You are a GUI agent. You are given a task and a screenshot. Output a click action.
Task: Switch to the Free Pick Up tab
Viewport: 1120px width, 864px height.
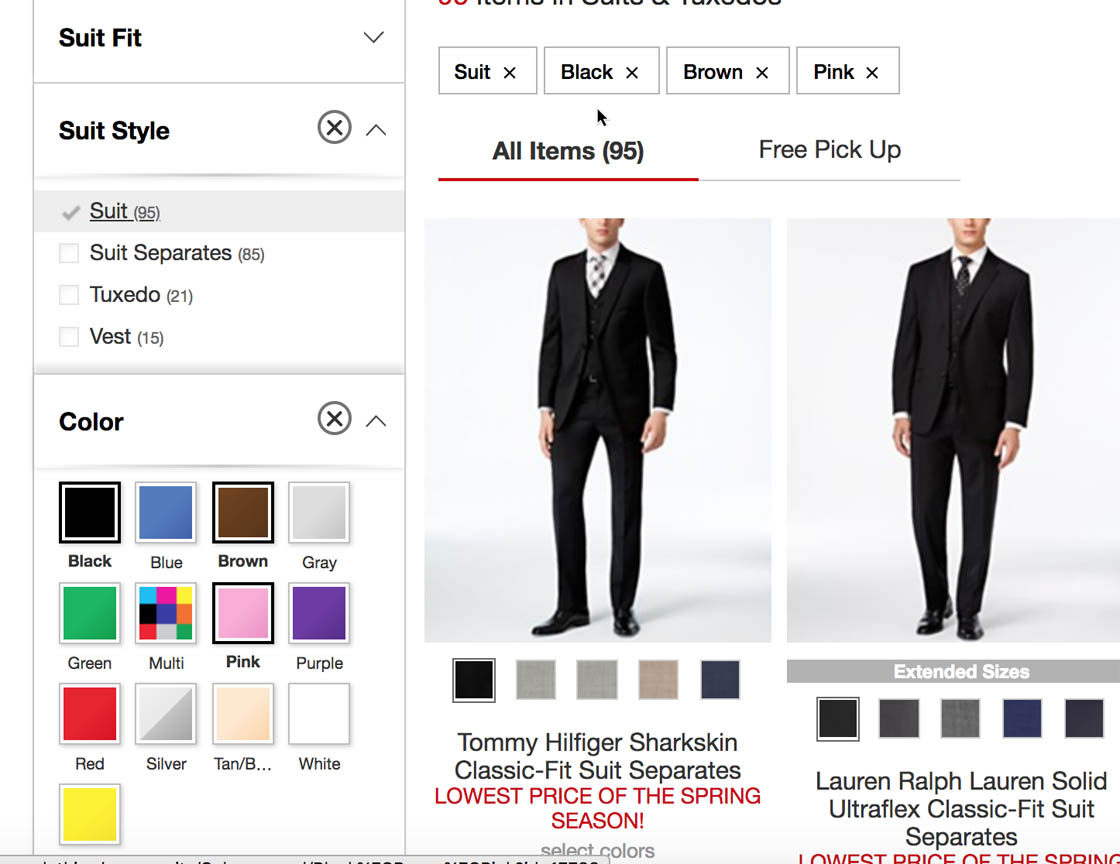tap(829, 149)
